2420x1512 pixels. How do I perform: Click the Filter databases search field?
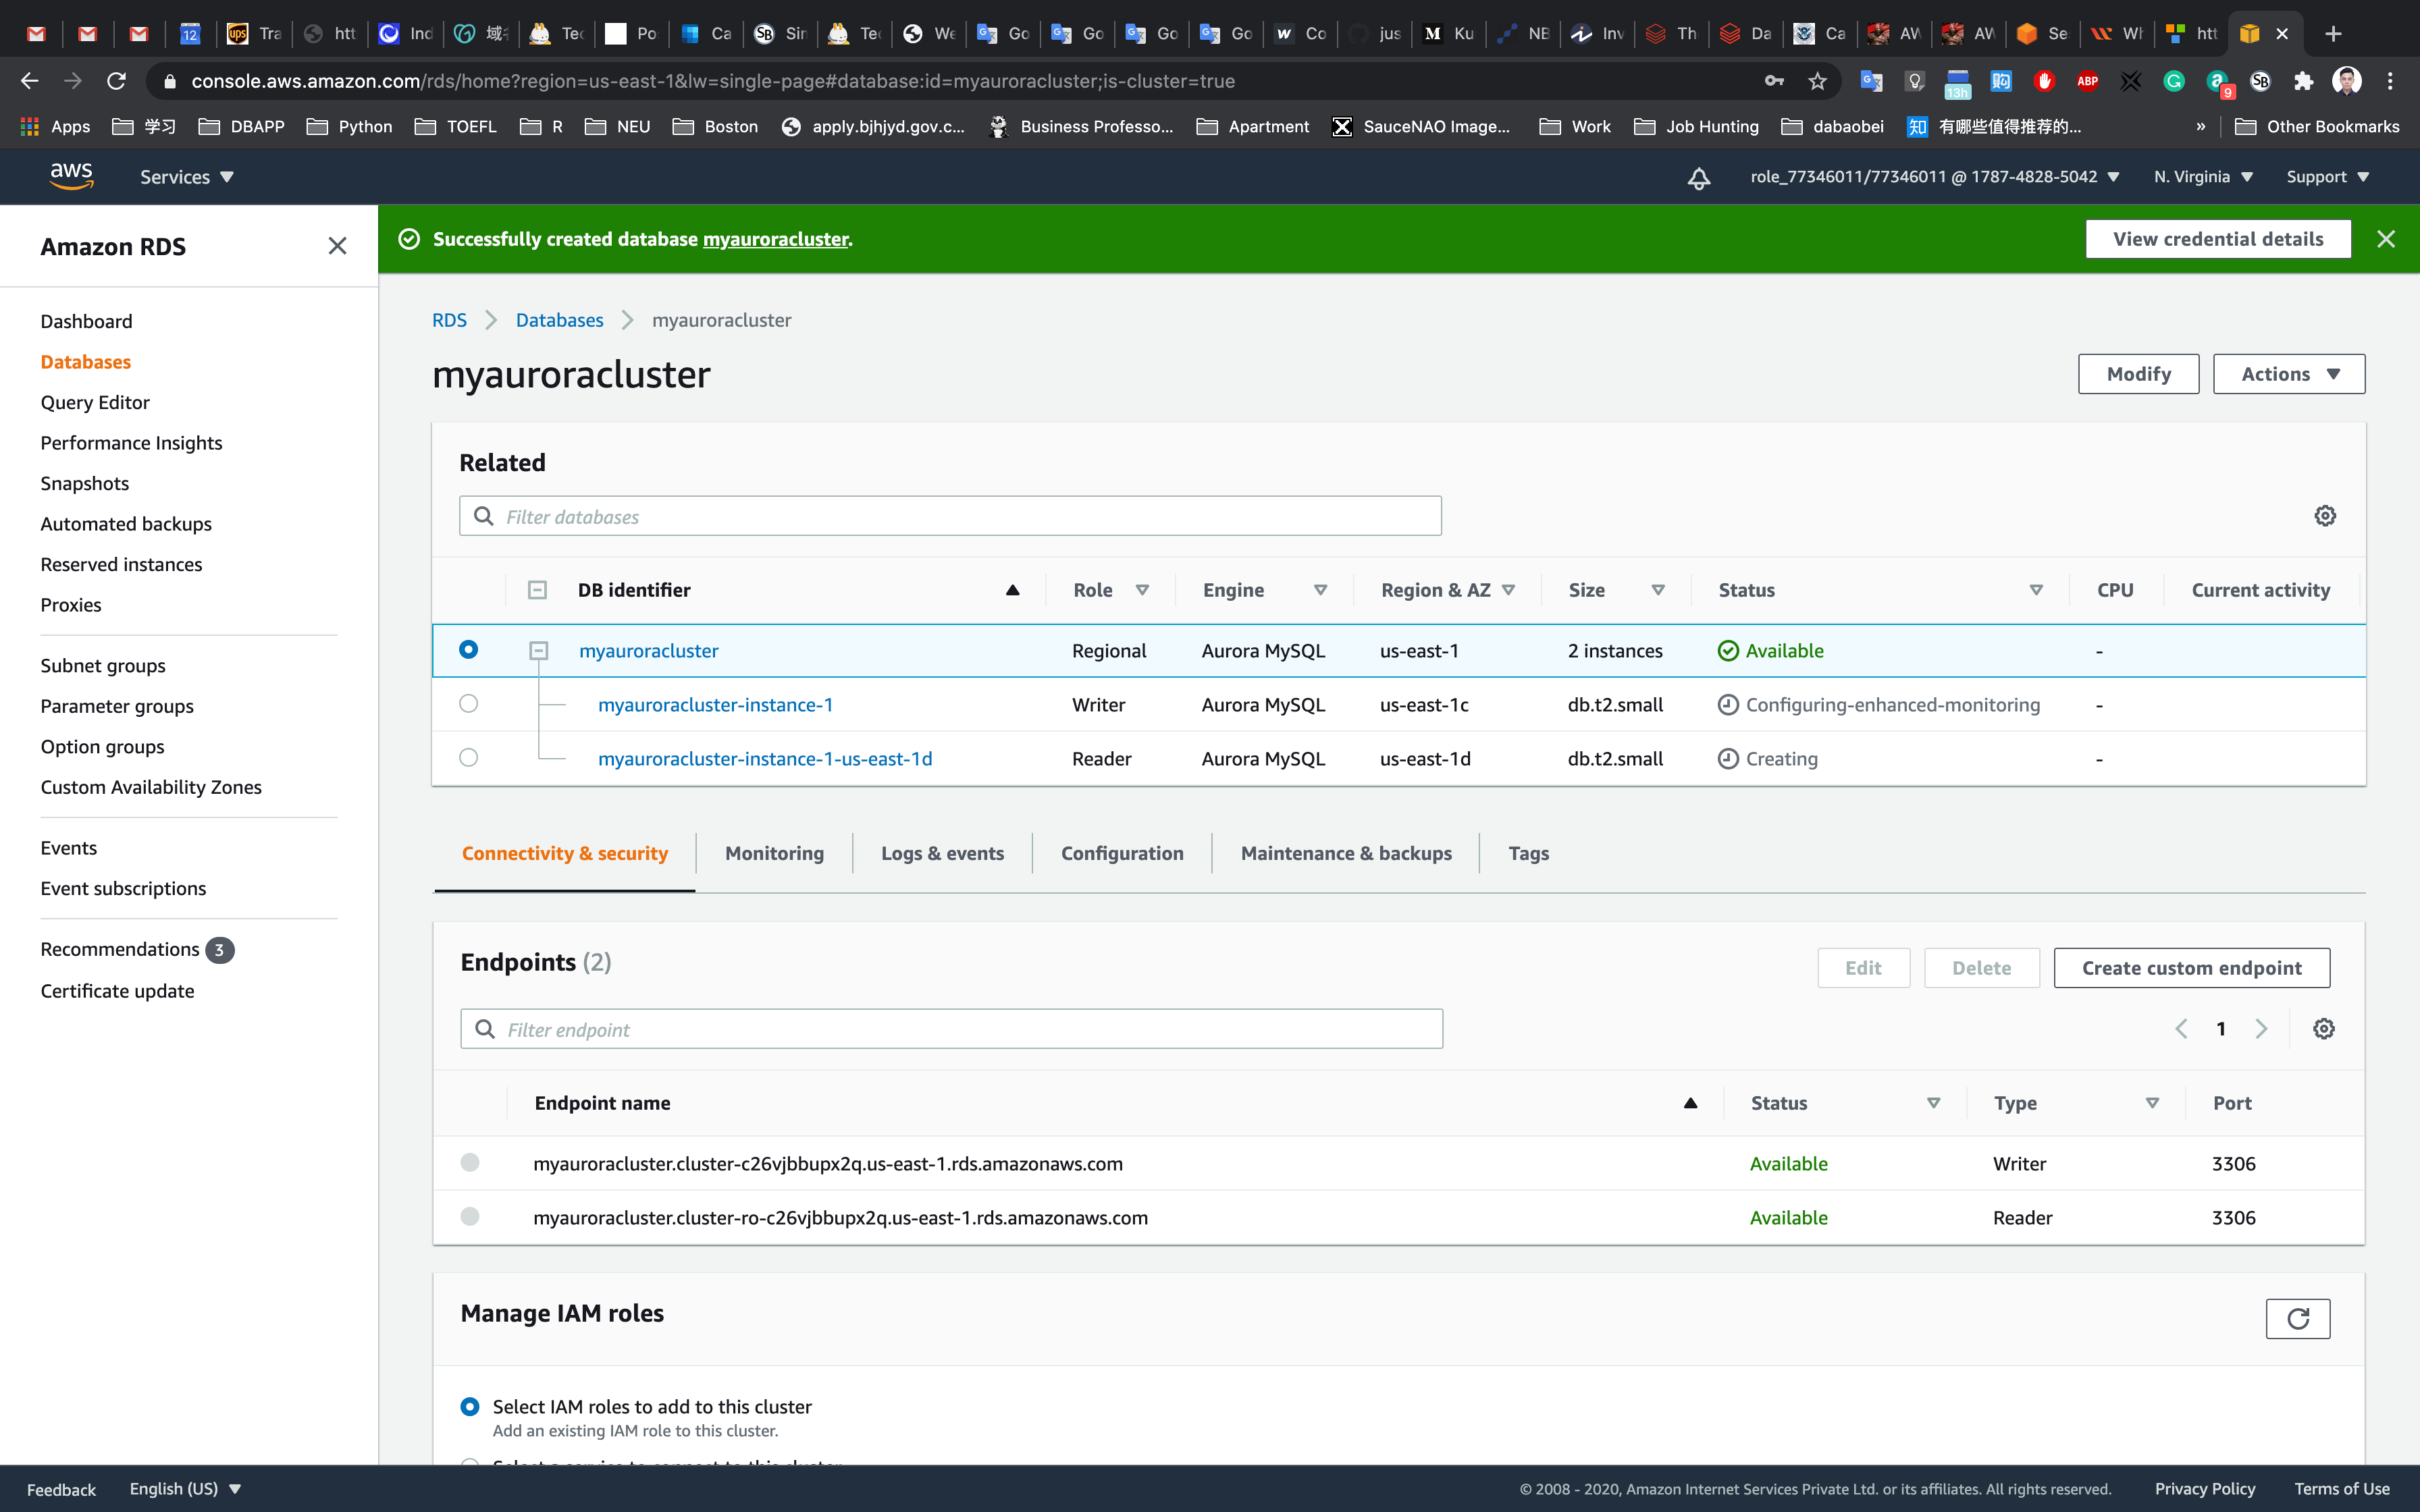(x=950, y=516)
